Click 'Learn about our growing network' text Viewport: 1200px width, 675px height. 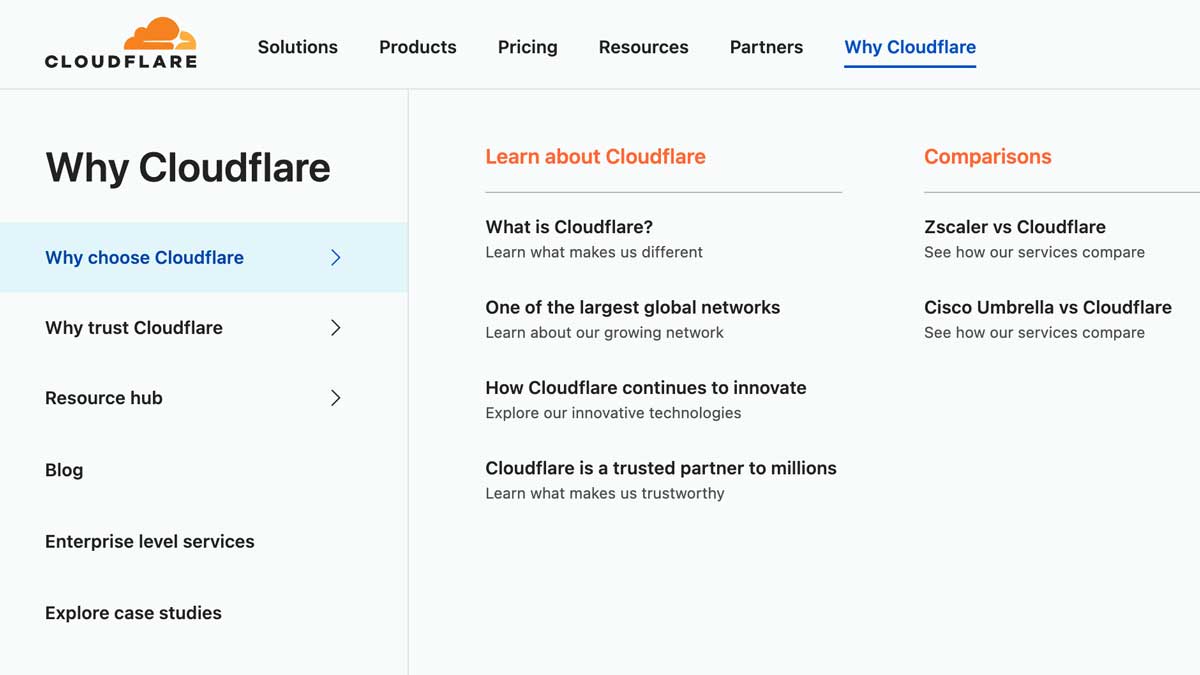click(605, 332)
